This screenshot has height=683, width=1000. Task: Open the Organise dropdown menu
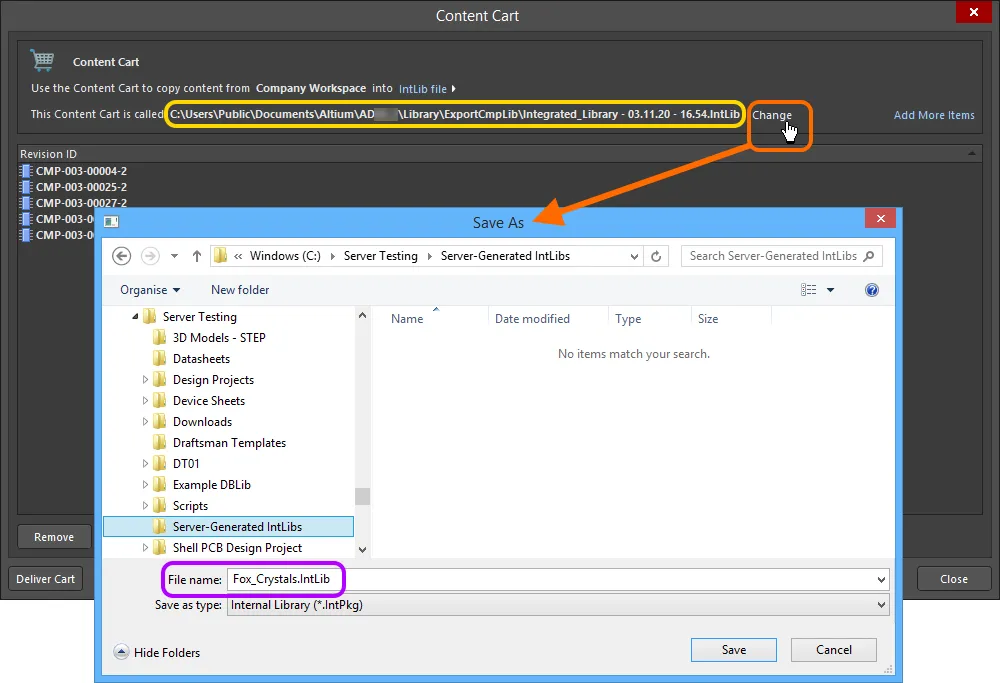(150, 290)
